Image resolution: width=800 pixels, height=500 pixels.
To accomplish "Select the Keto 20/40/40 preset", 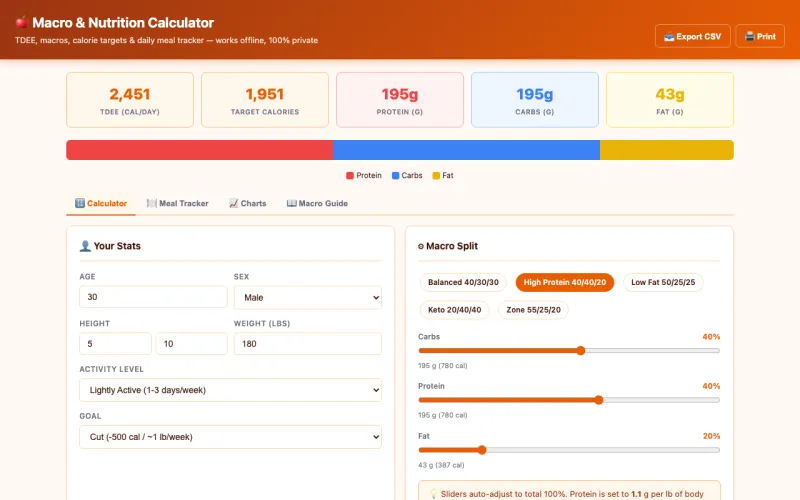I will [x=454, y=310].
